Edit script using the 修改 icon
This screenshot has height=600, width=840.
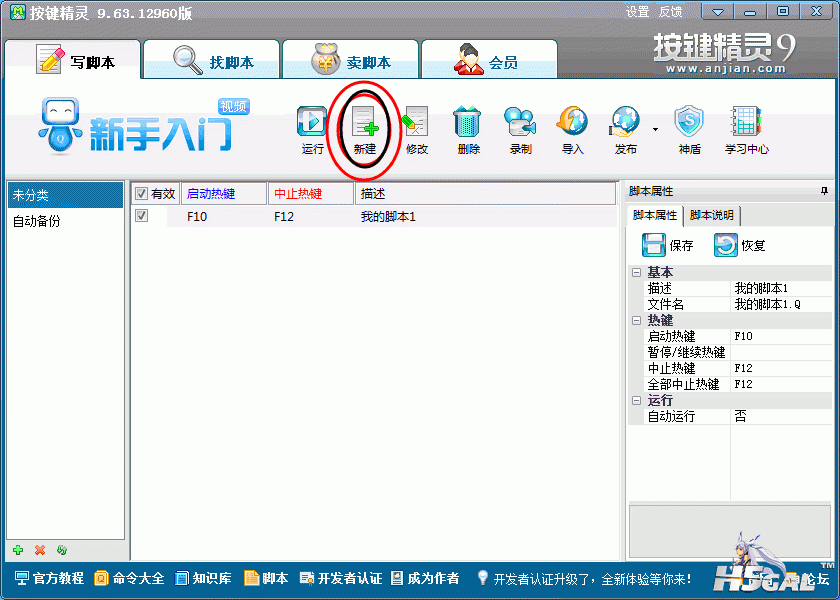pos(416,130)
